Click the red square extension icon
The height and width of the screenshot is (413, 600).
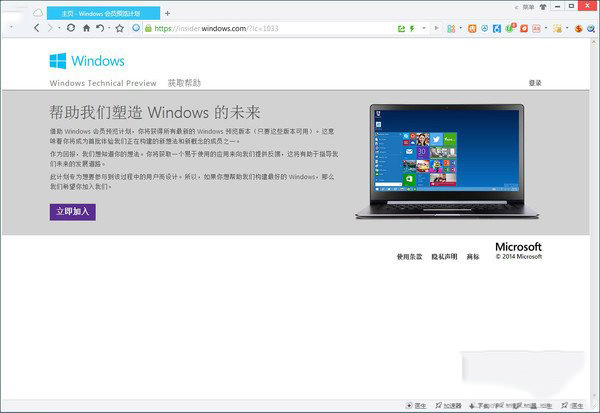coord(524,29)
